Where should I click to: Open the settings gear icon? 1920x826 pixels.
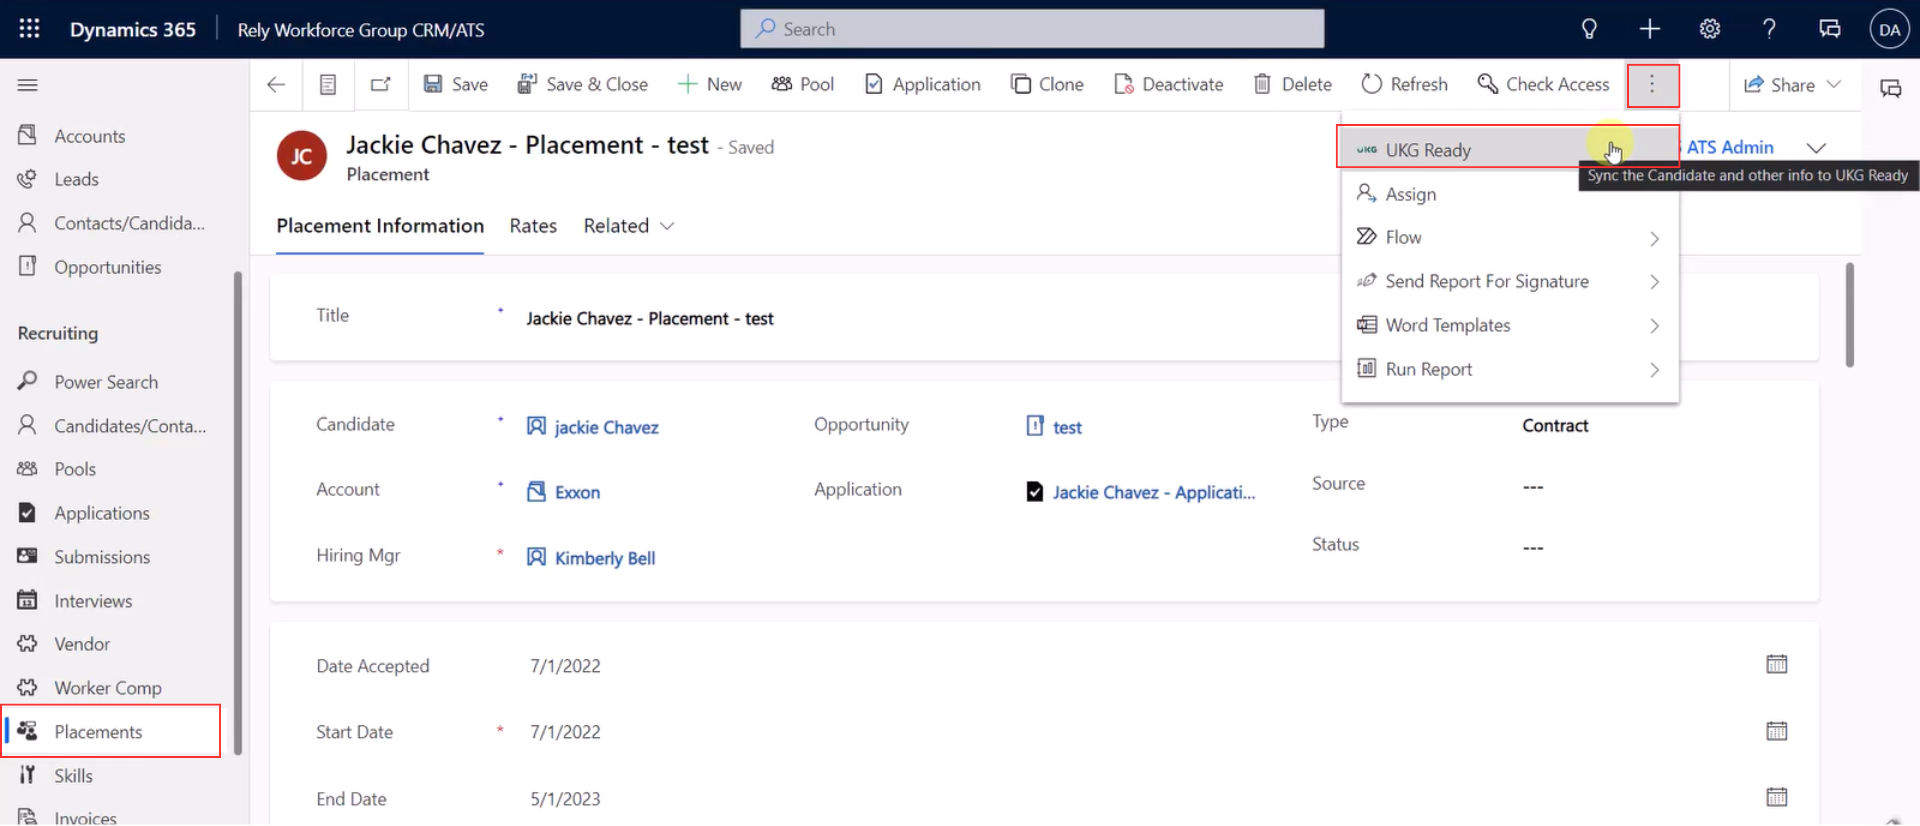point(1710,29)
